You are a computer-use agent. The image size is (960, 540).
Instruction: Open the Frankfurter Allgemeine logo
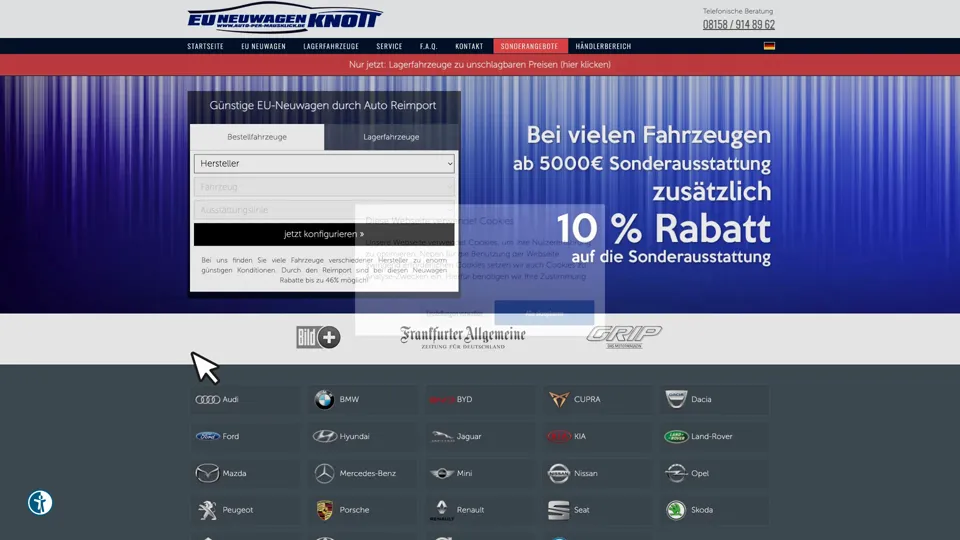(x=463, y=337)
